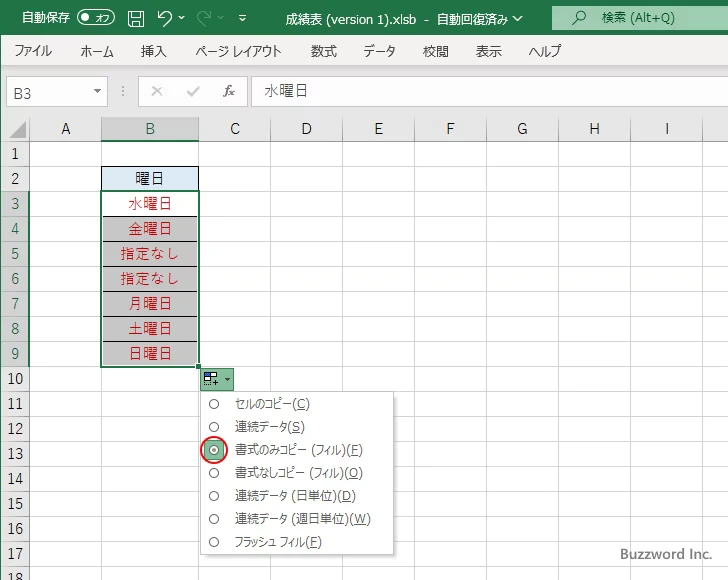This screenshot has width=728, height=580.
Task: Open the Undo history dropdown arrow
Action: pos(182,18)
